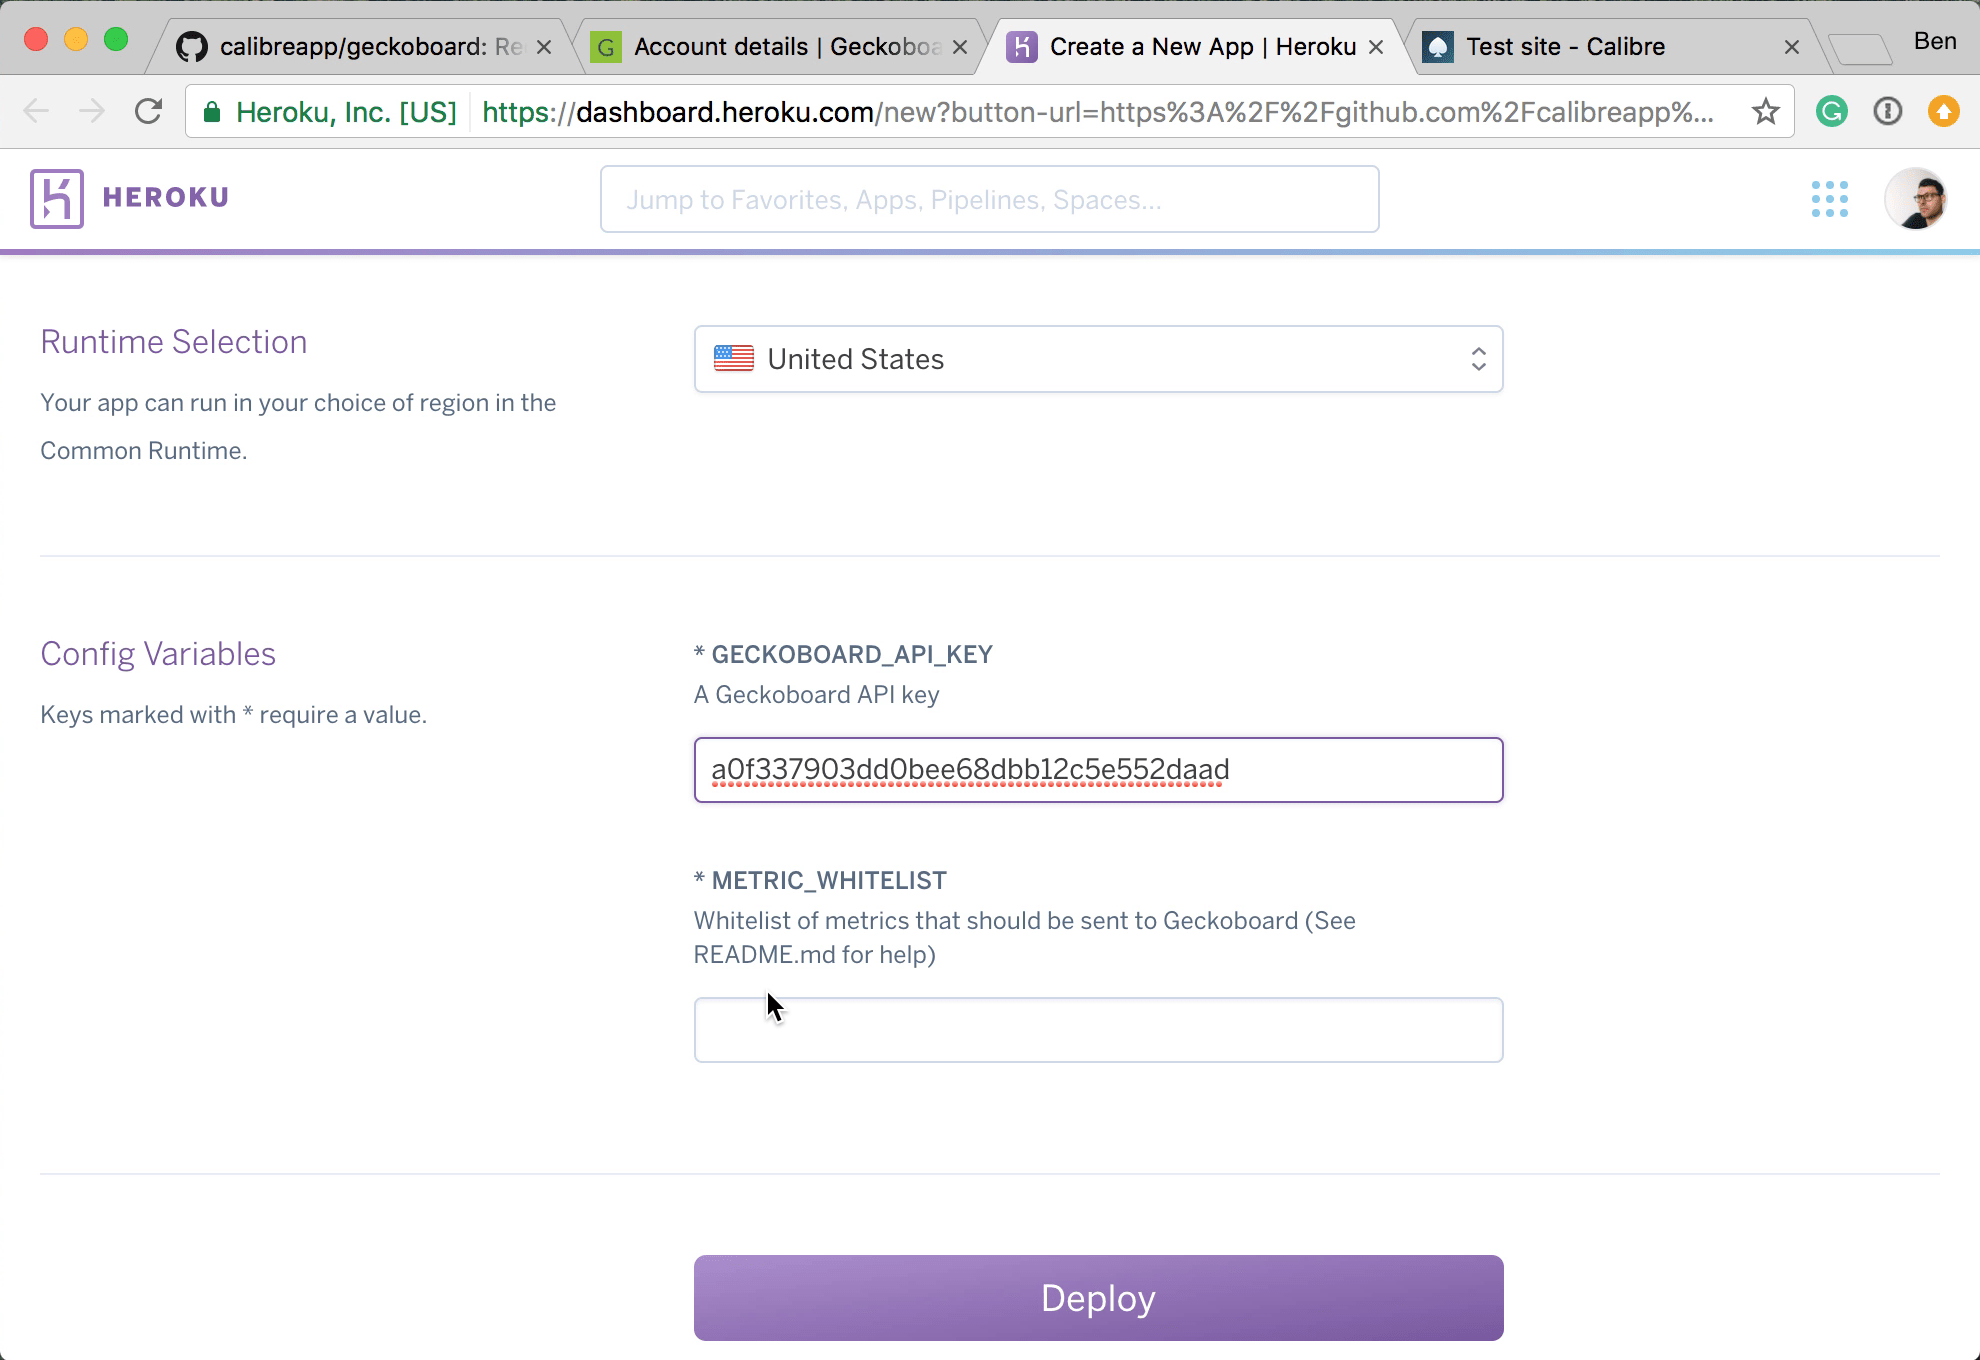Click the Grammarly extension icon

(x=1831, y=111)
